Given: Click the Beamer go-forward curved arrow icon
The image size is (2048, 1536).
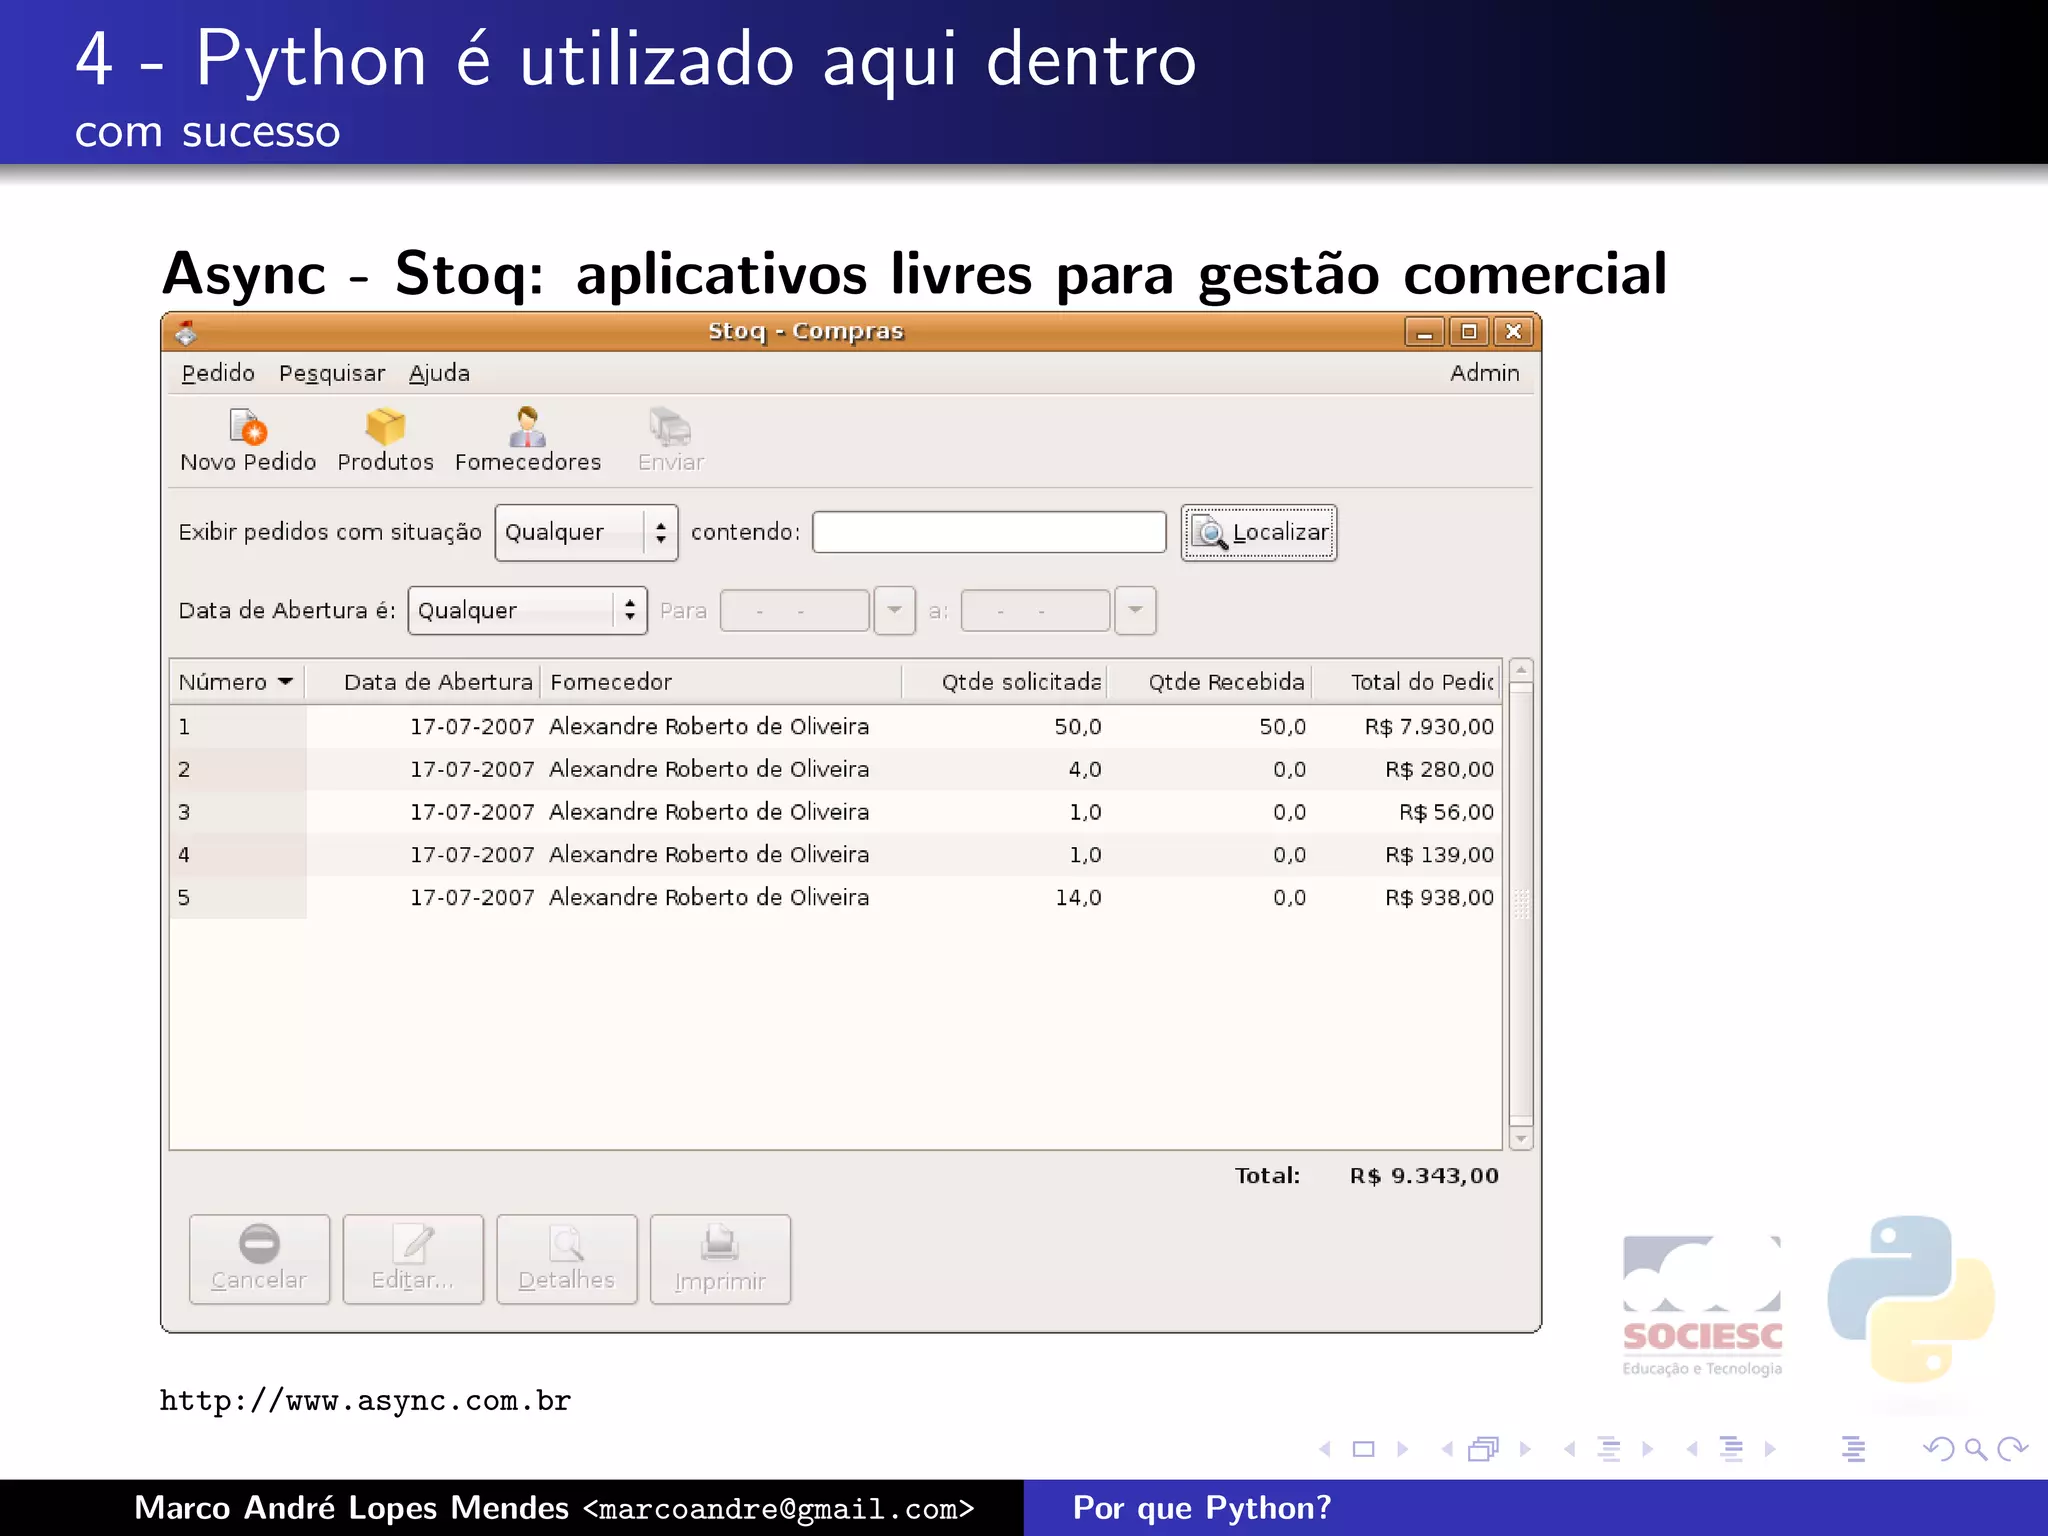Looking at the screenshot, I should 2011,1449.
